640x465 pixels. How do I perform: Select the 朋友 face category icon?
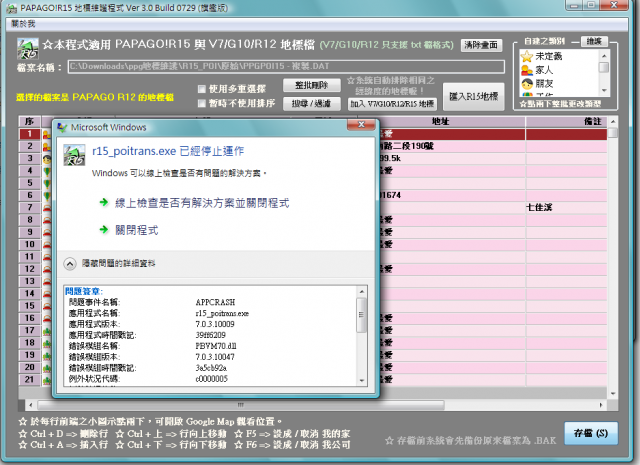point(527,84)
